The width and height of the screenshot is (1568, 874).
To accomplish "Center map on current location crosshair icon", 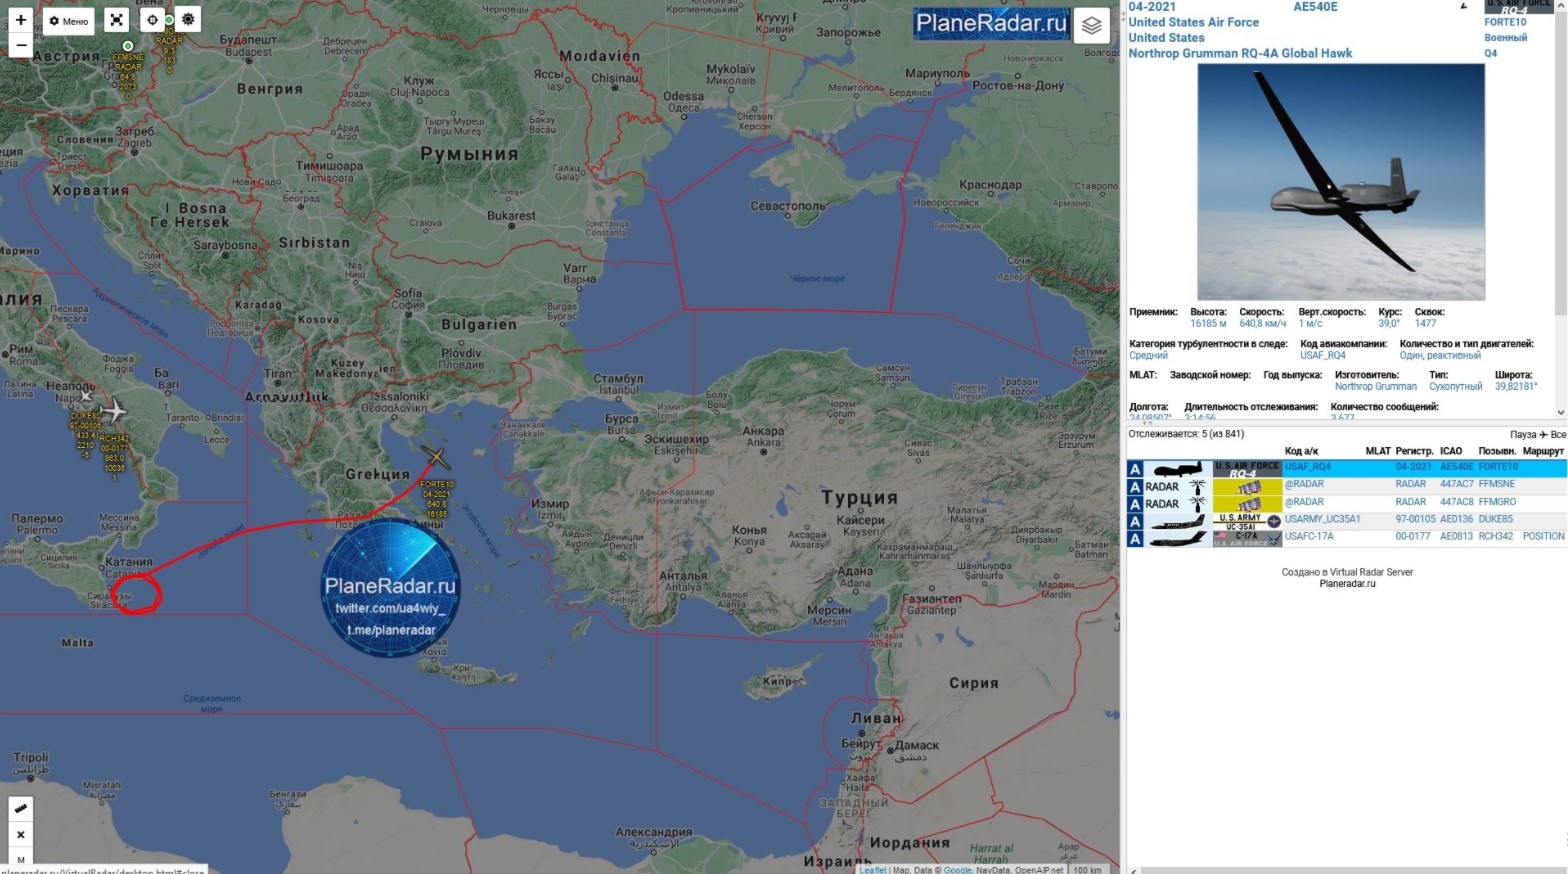I will [x=152, y=20].
